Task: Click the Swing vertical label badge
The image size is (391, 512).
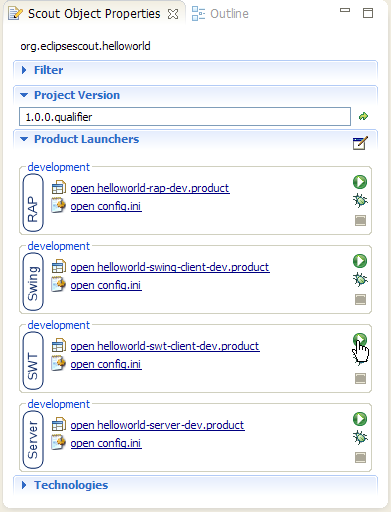Action: [x=33, y=282]
